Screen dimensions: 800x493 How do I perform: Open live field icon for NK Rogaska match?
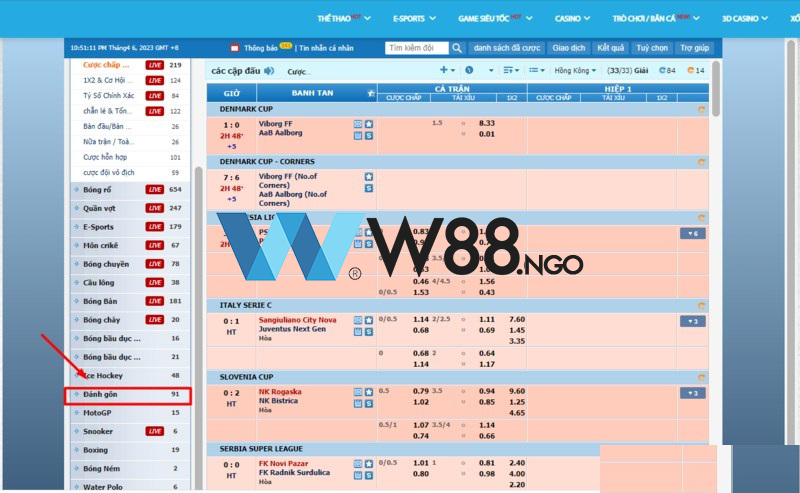[358, 392]
